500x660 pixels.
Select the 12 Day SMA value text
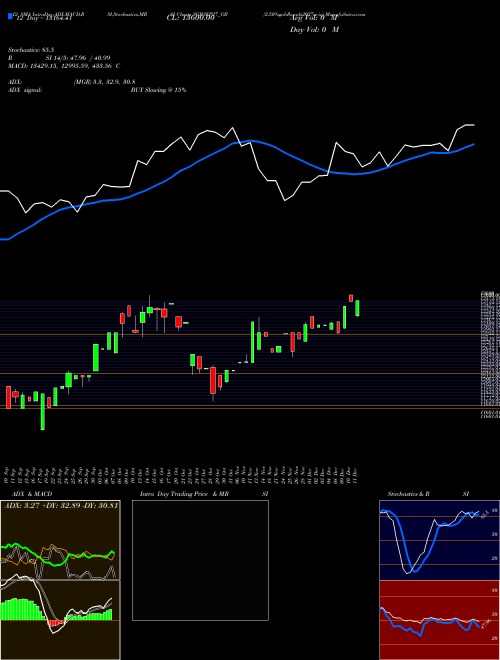pyautogui.click(x=45, y=18)
